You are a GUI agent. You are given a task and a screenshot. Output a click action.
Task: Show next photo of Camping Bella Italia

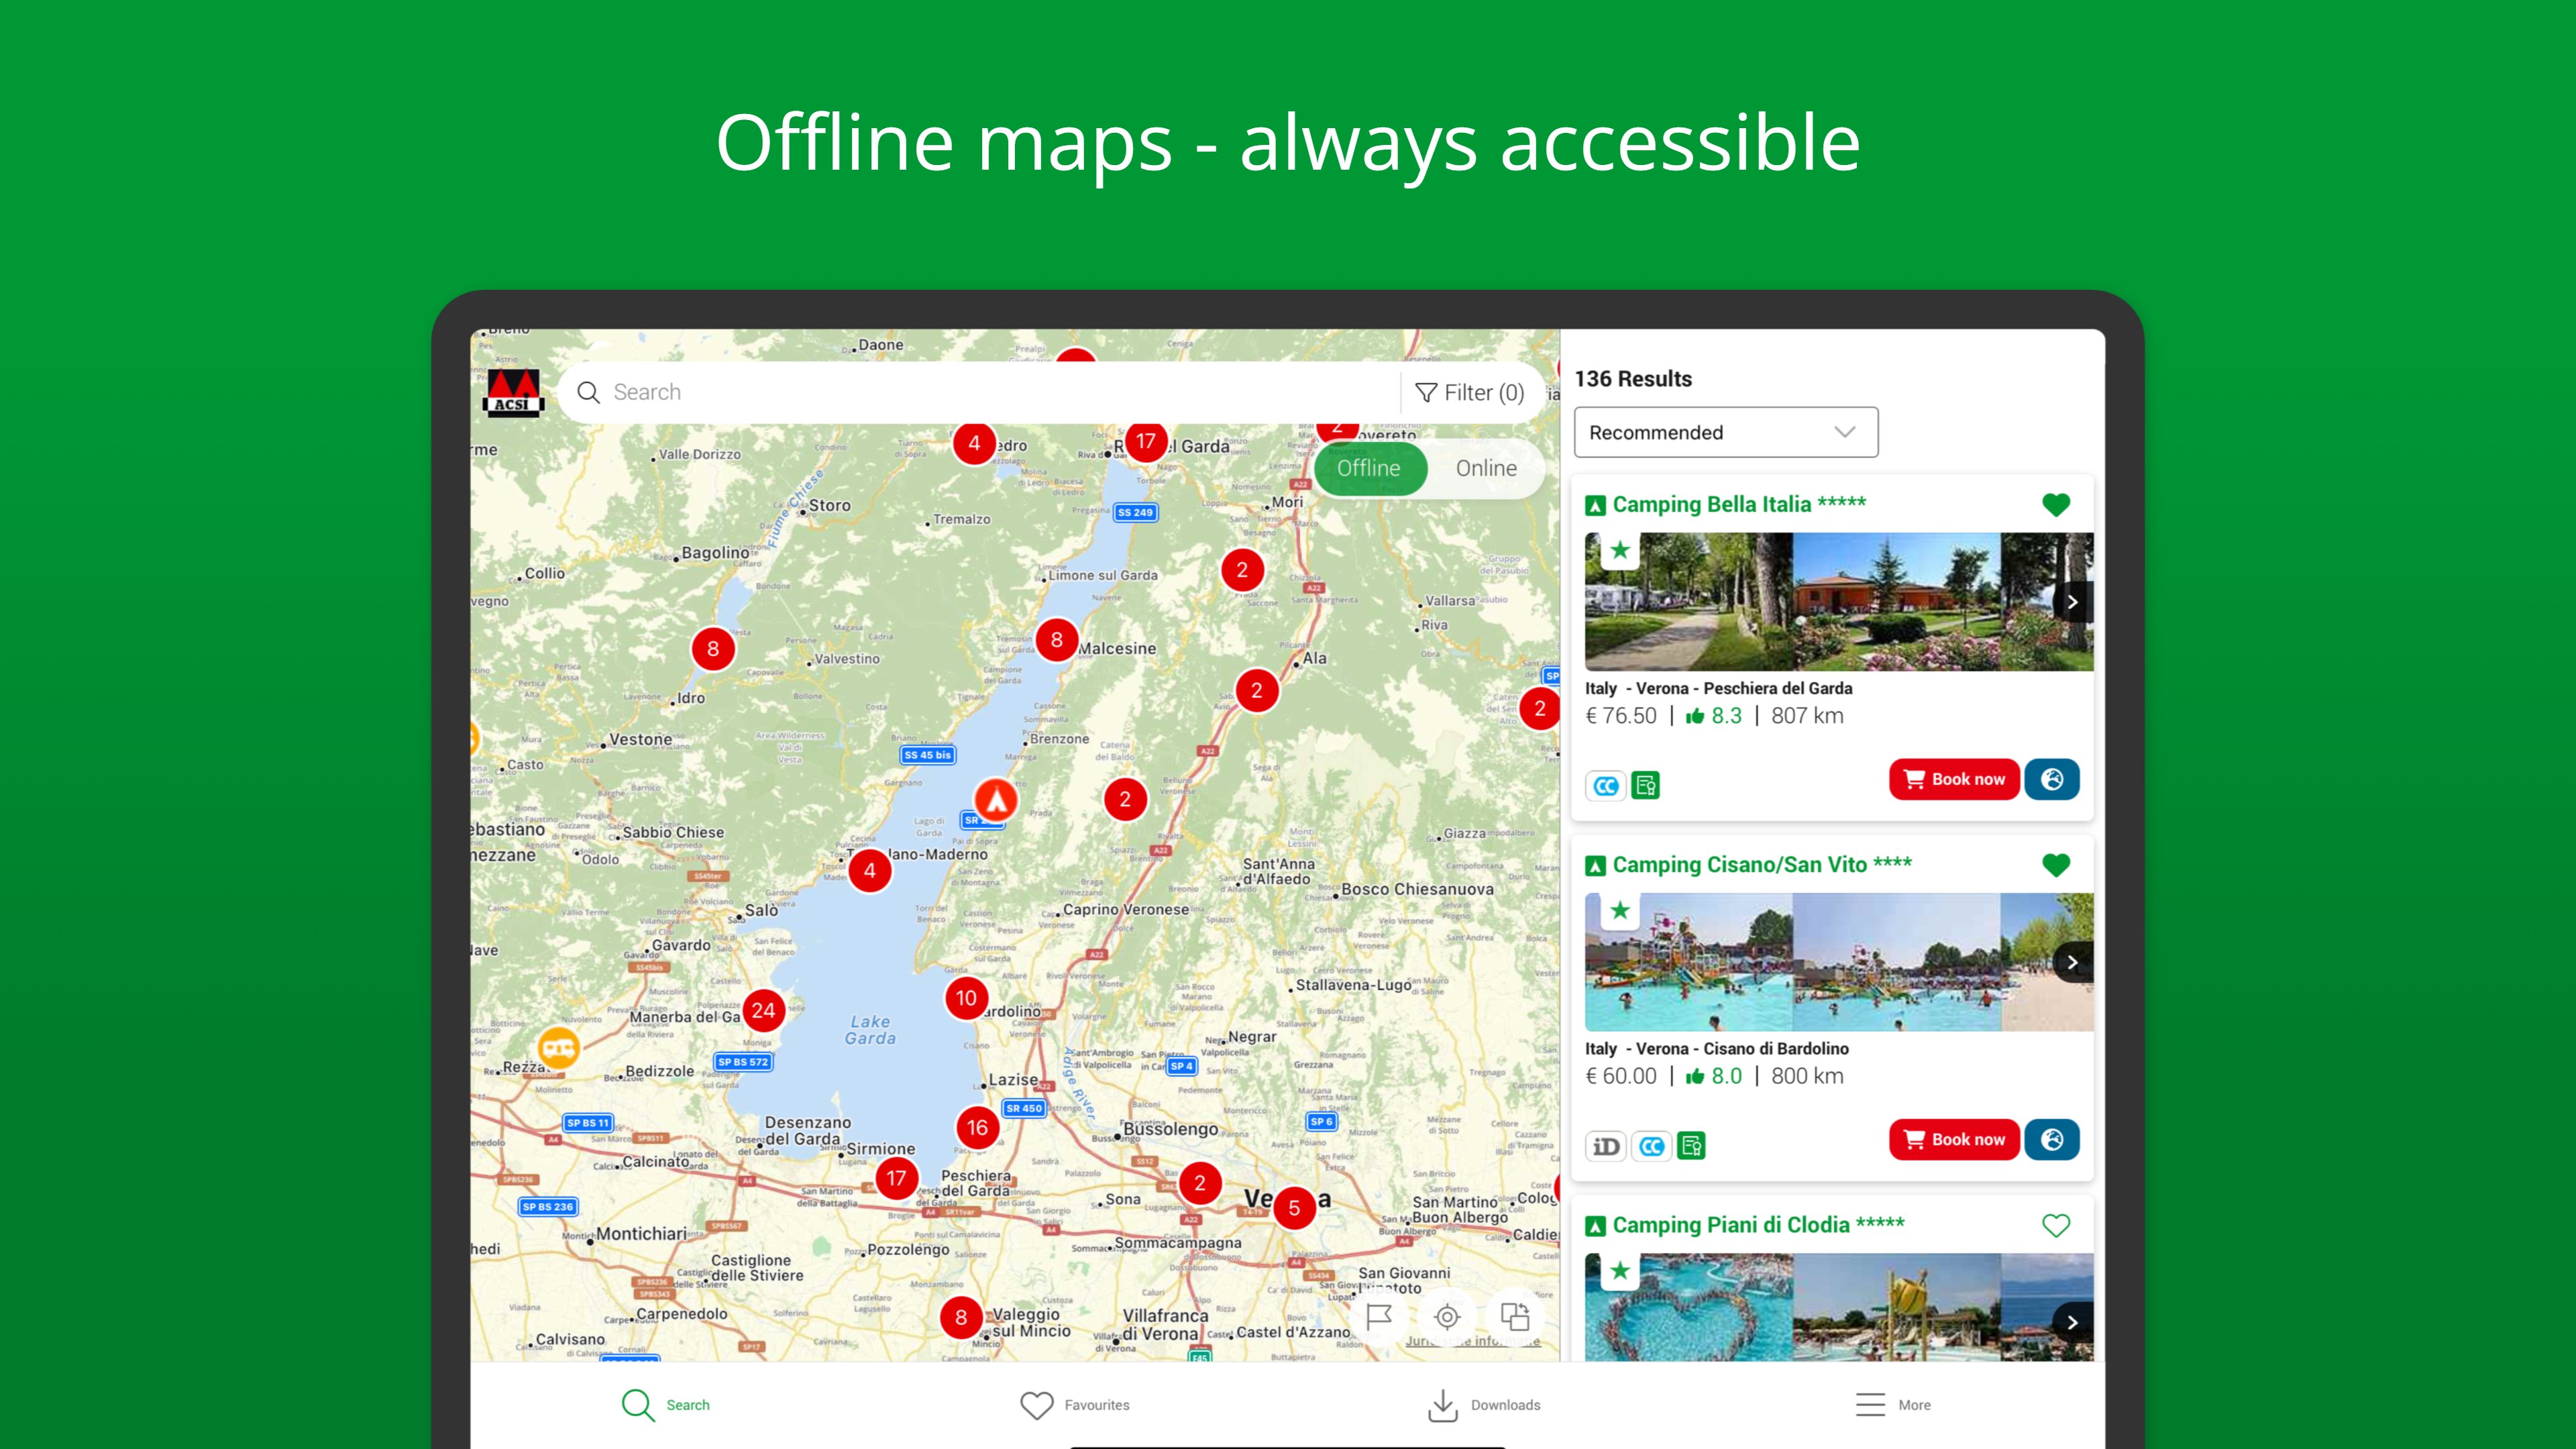(2072, 602)
